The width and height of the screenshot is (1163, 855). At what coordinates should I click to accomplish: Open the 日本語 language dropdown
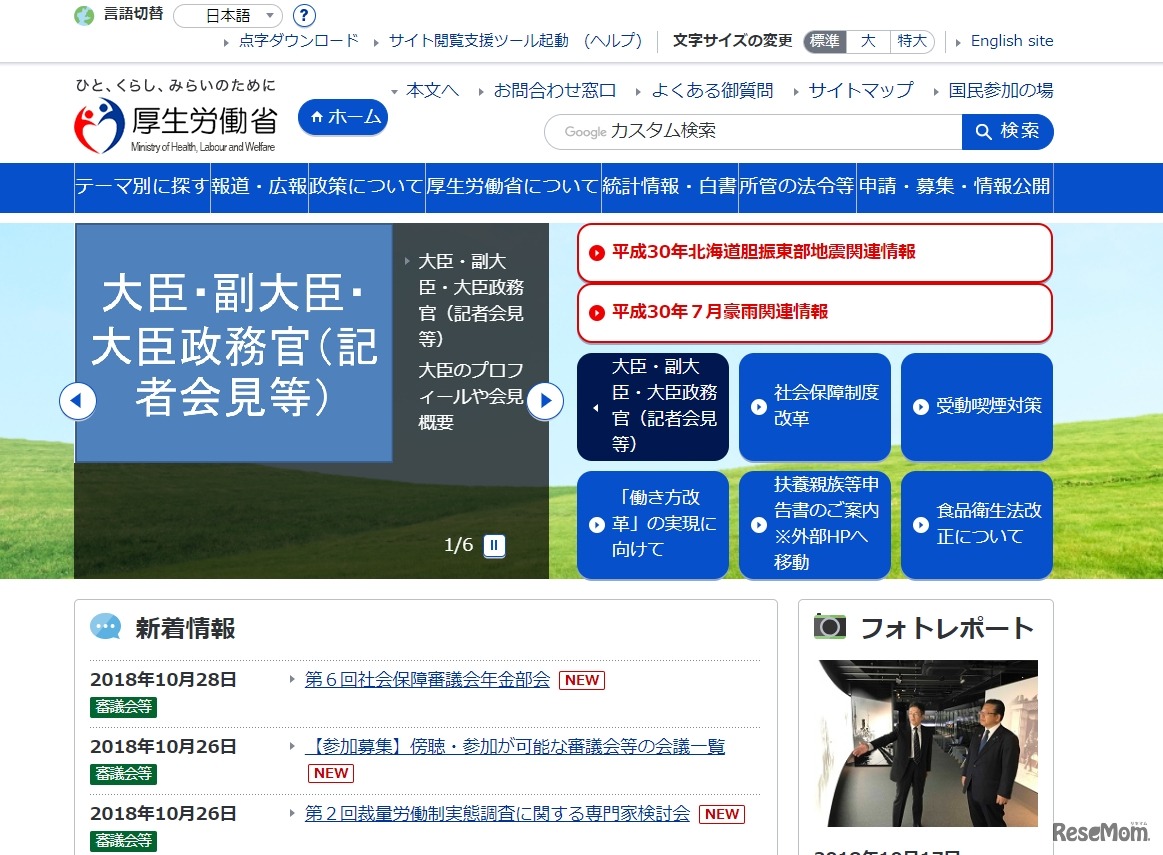(225, 15)
